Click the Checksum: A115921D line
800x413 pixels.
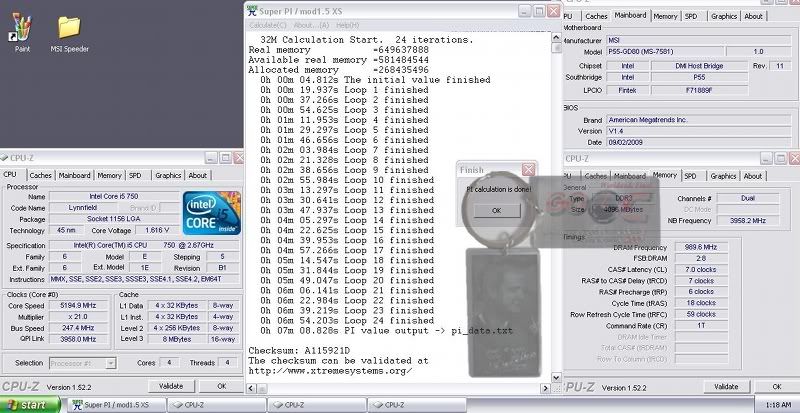299,351
